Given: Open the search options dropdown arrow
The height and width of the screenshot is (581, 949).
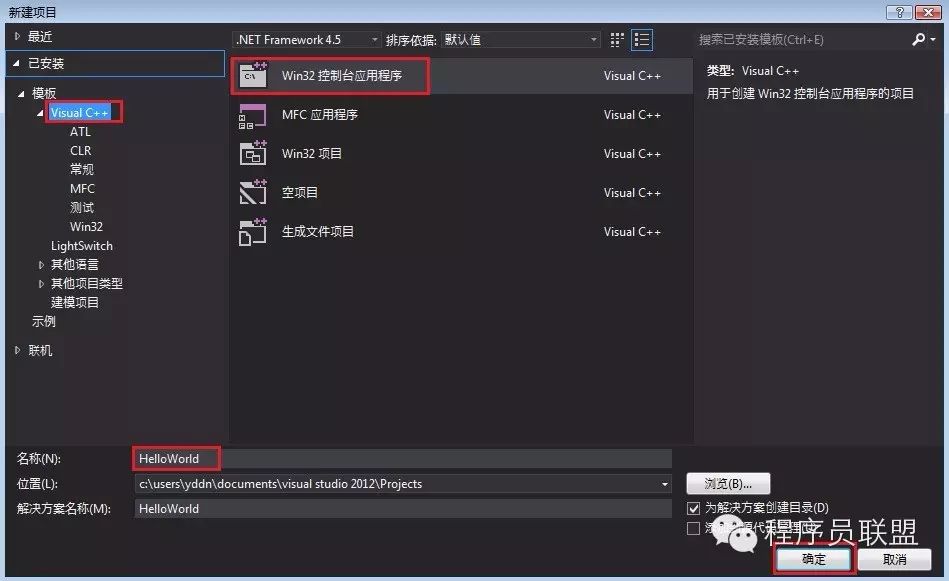Looking at the screenshot, I should [933, 39].
